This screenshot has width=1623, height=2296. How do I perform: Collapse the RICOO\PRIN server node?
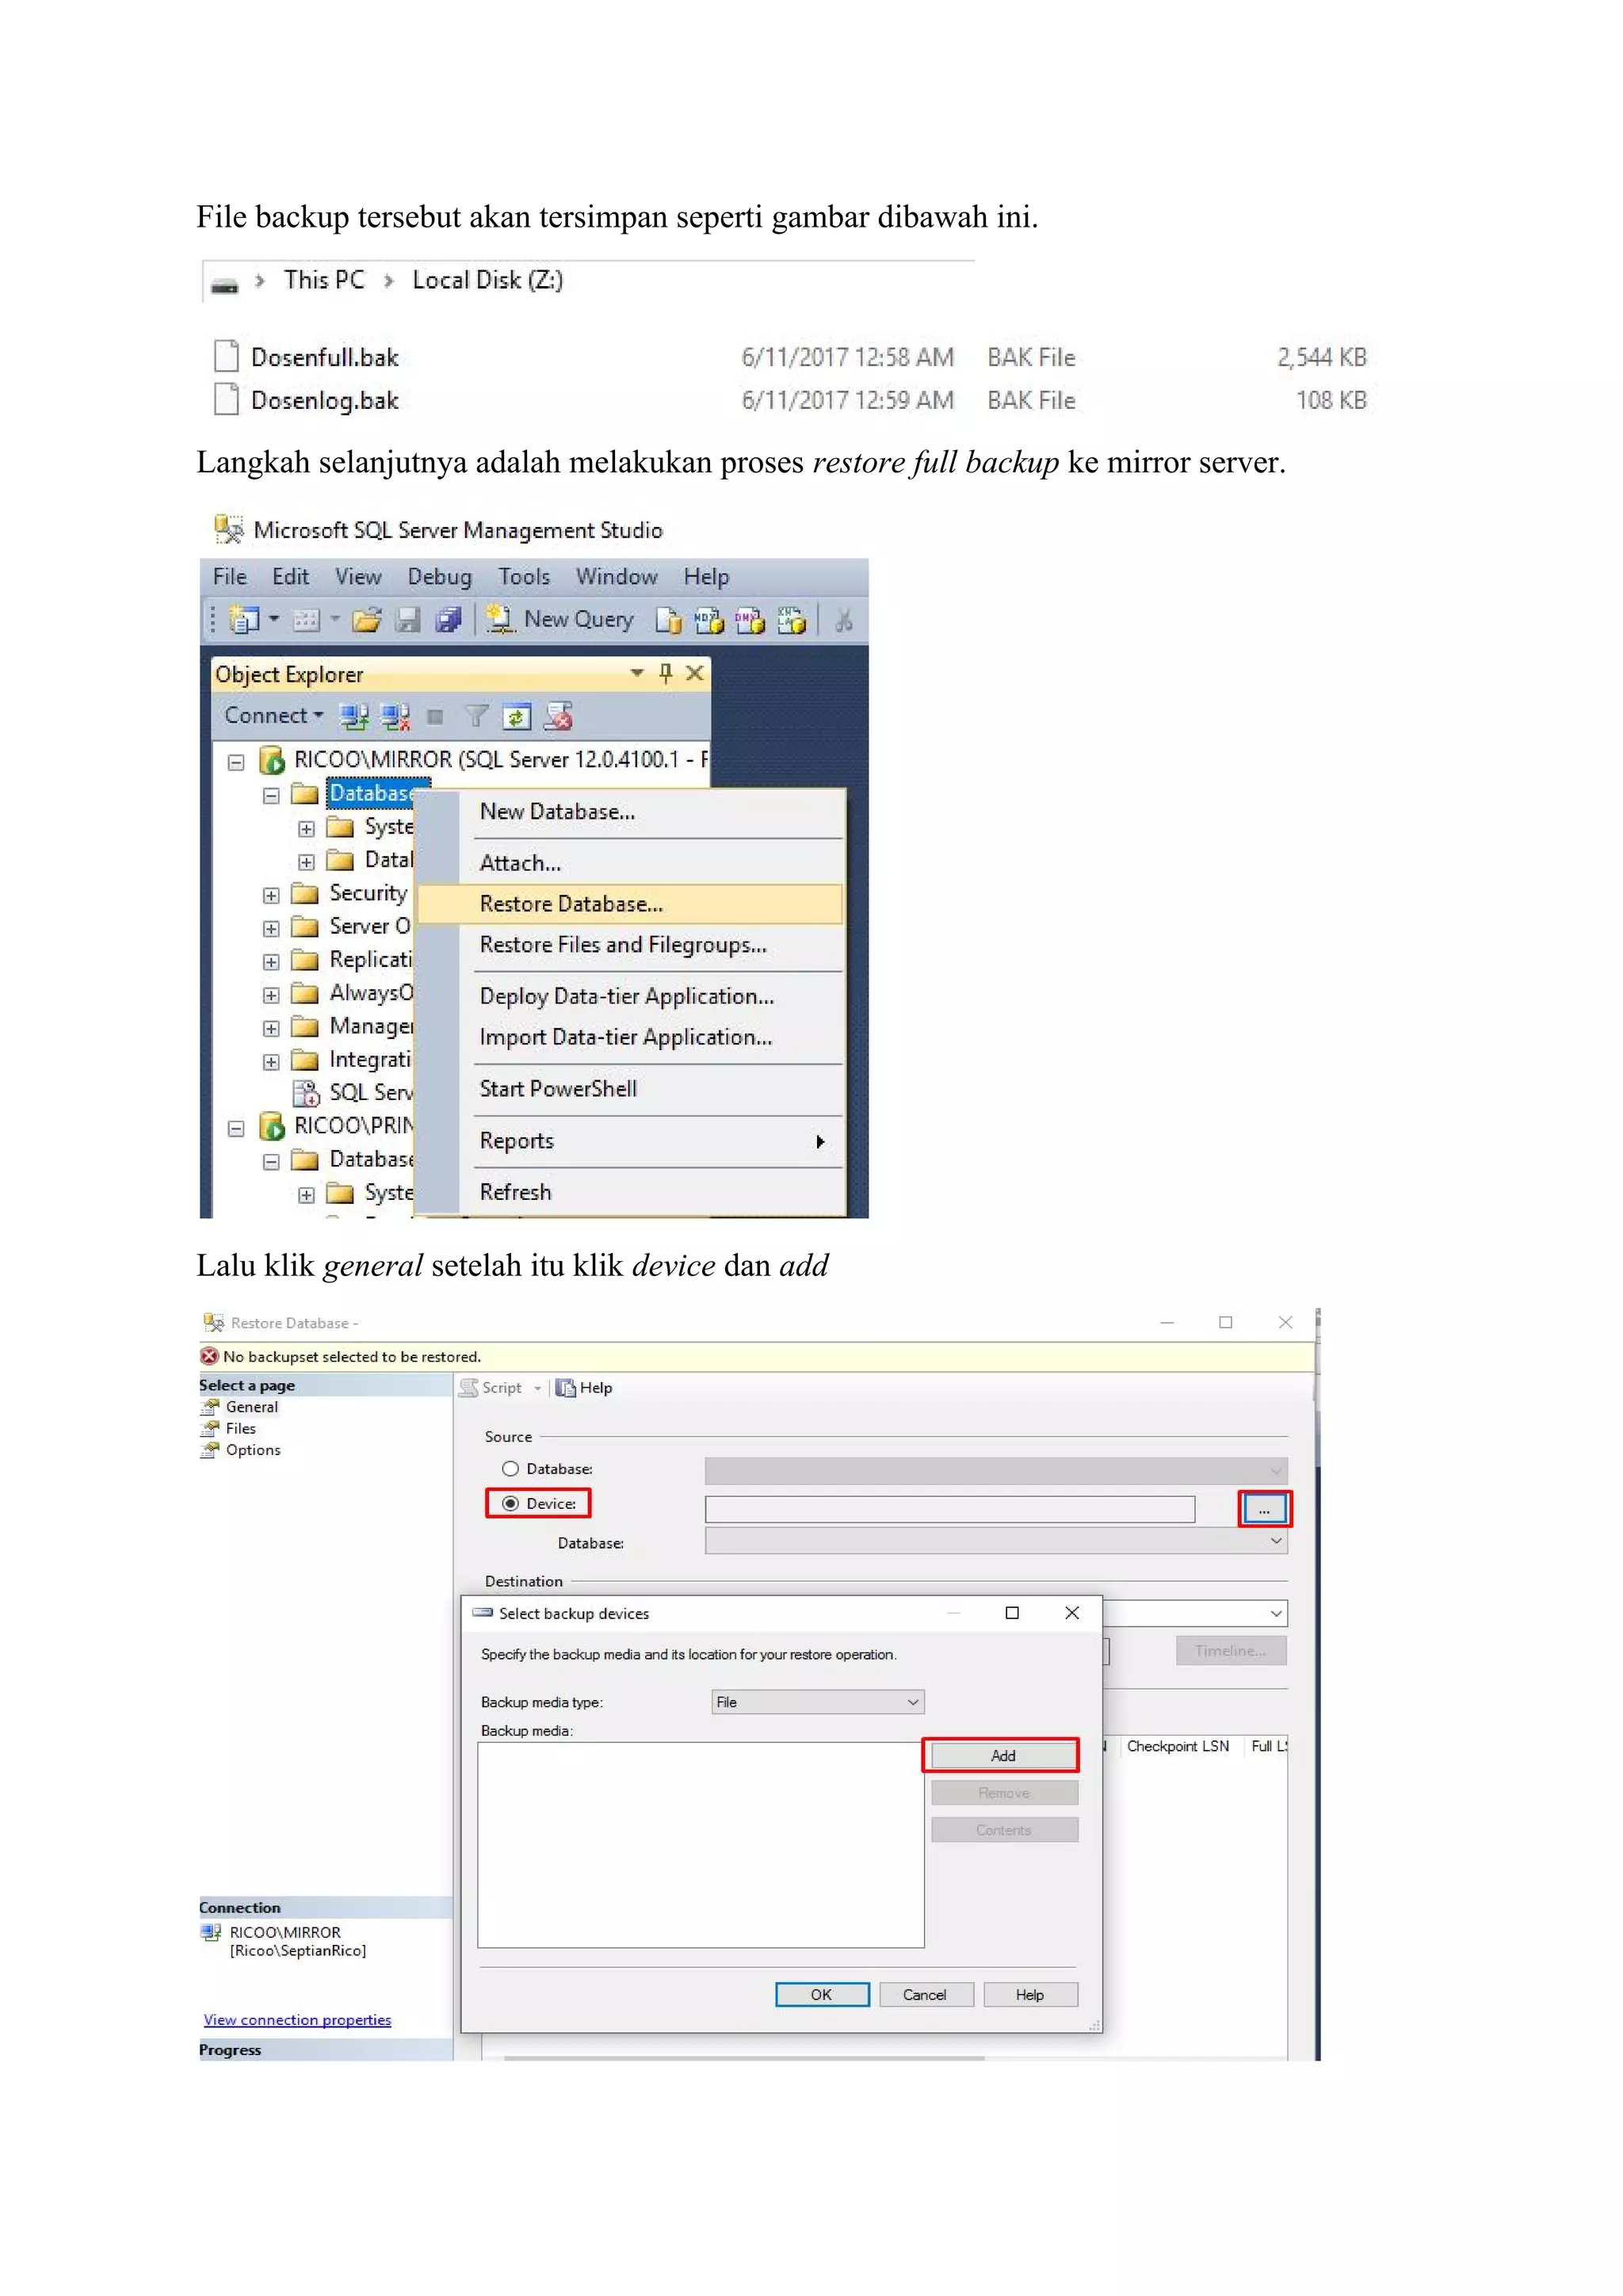tap(236, 1129)
